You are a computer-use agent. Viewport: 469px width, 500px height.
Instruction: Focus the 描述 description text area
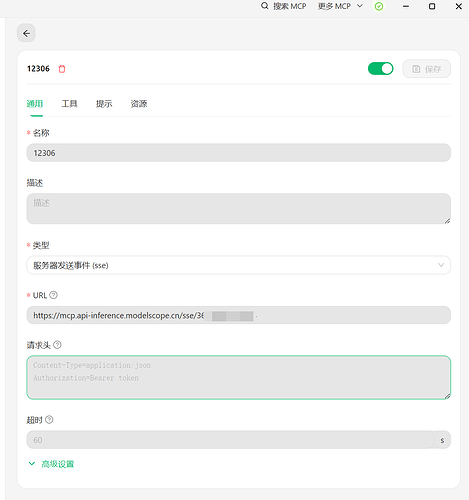pyautogui.click(x=239, y=209)
